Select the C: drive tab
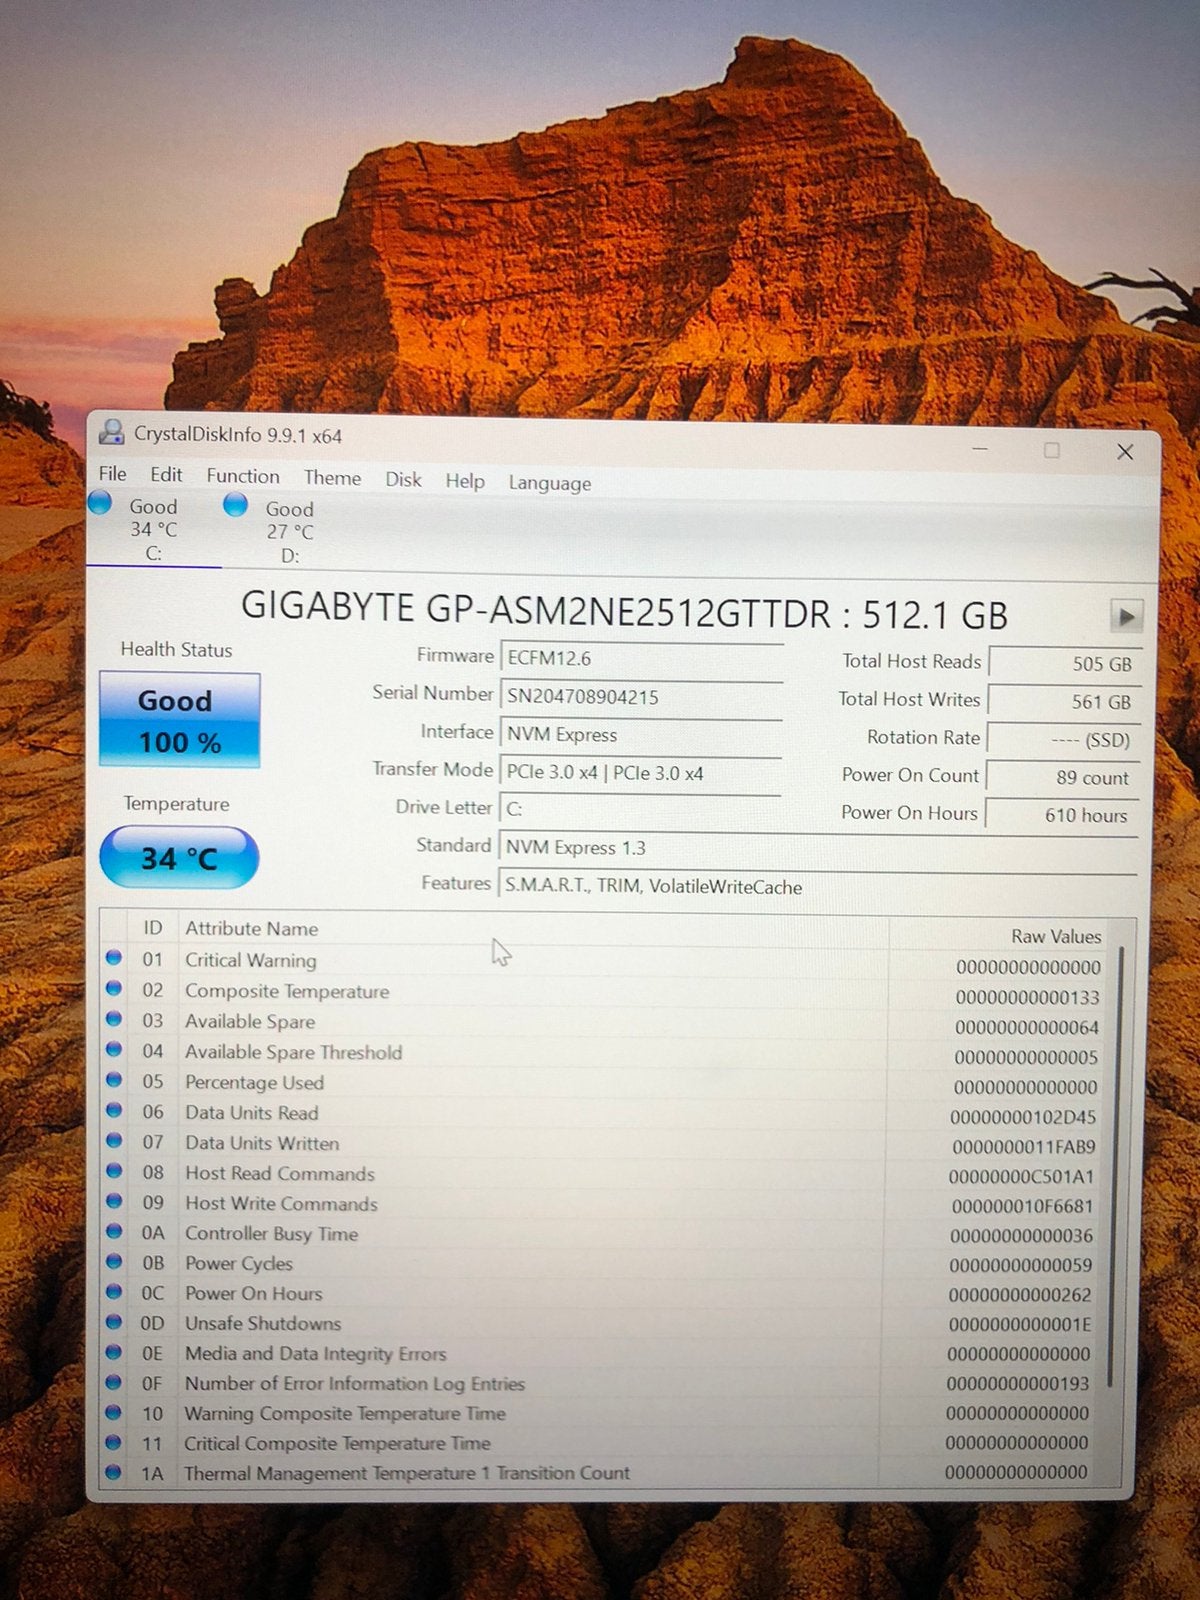 153,529
